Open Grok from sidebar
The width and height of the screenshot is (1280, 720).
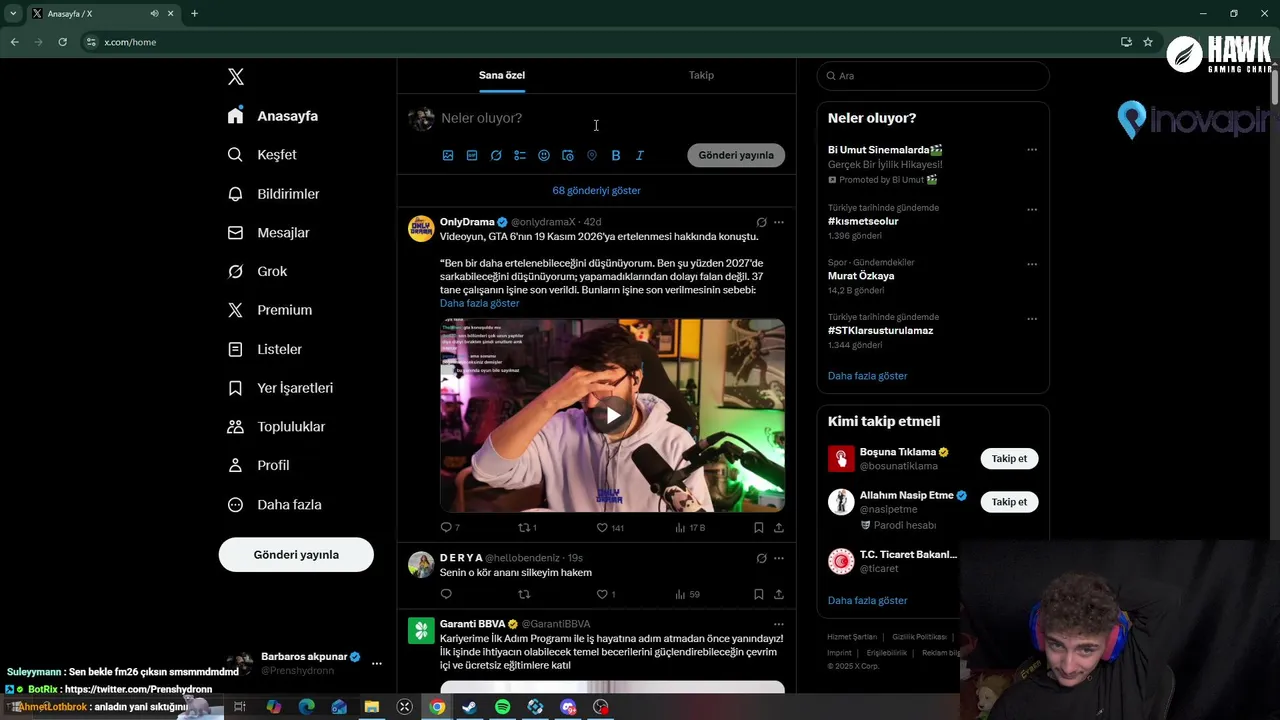pos(257,272)
